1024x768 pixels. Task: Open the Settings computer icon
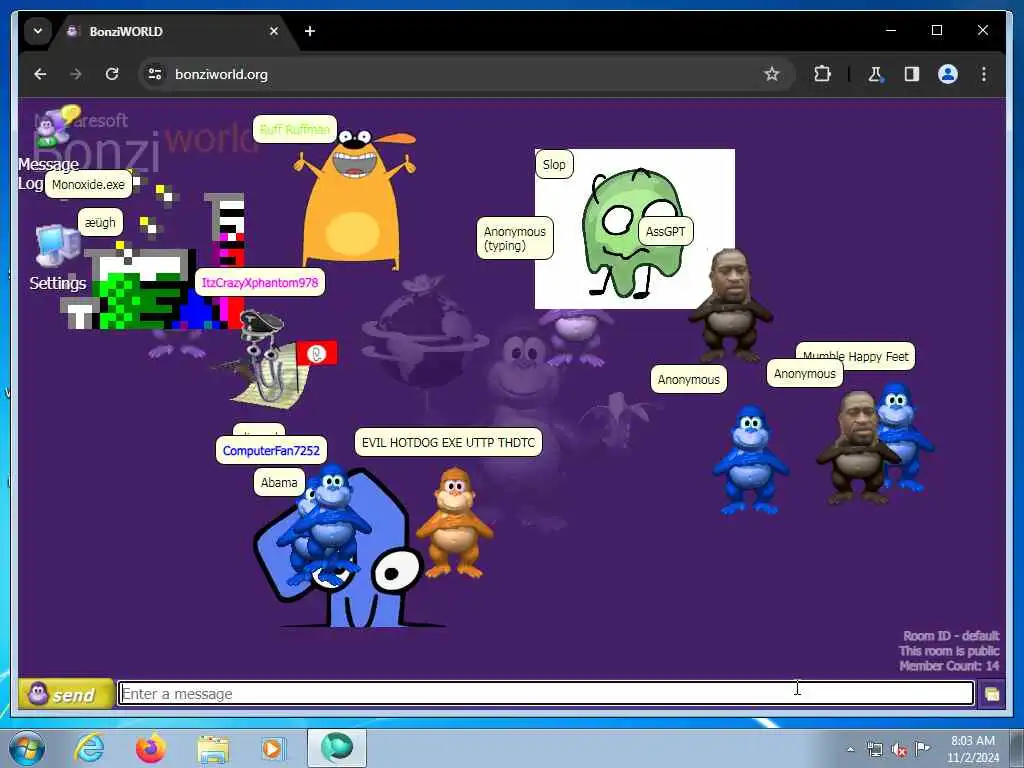coord(58,247)
